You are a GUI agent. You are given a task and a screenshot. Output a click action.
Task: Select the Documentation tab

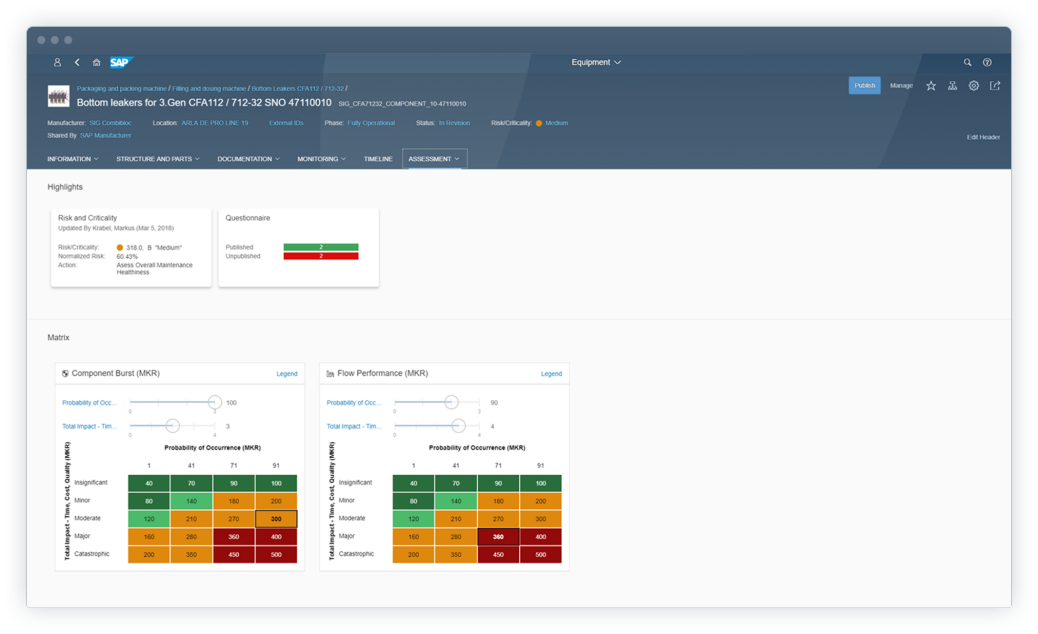(x=248, y=159)
